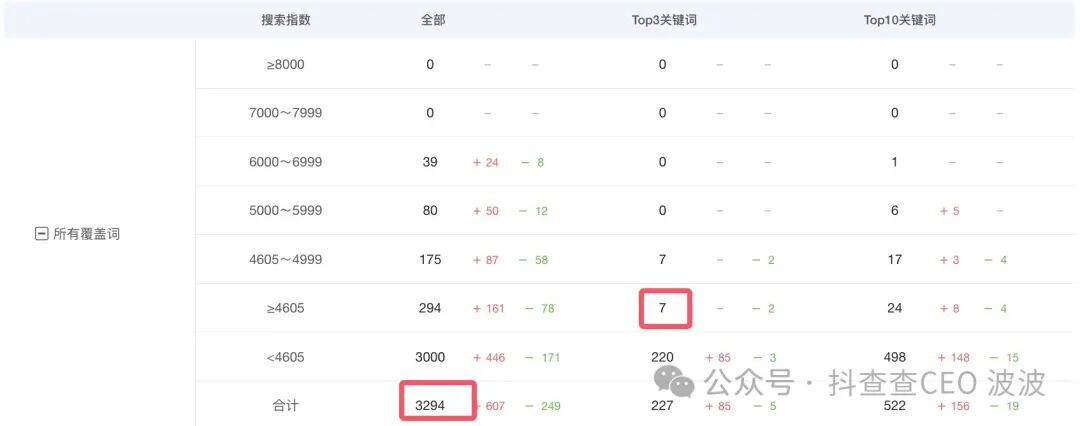Click the 227 Top3 total in 合计 row
Viewport: 1080px width, 426px height.
(x=662, y=405)
